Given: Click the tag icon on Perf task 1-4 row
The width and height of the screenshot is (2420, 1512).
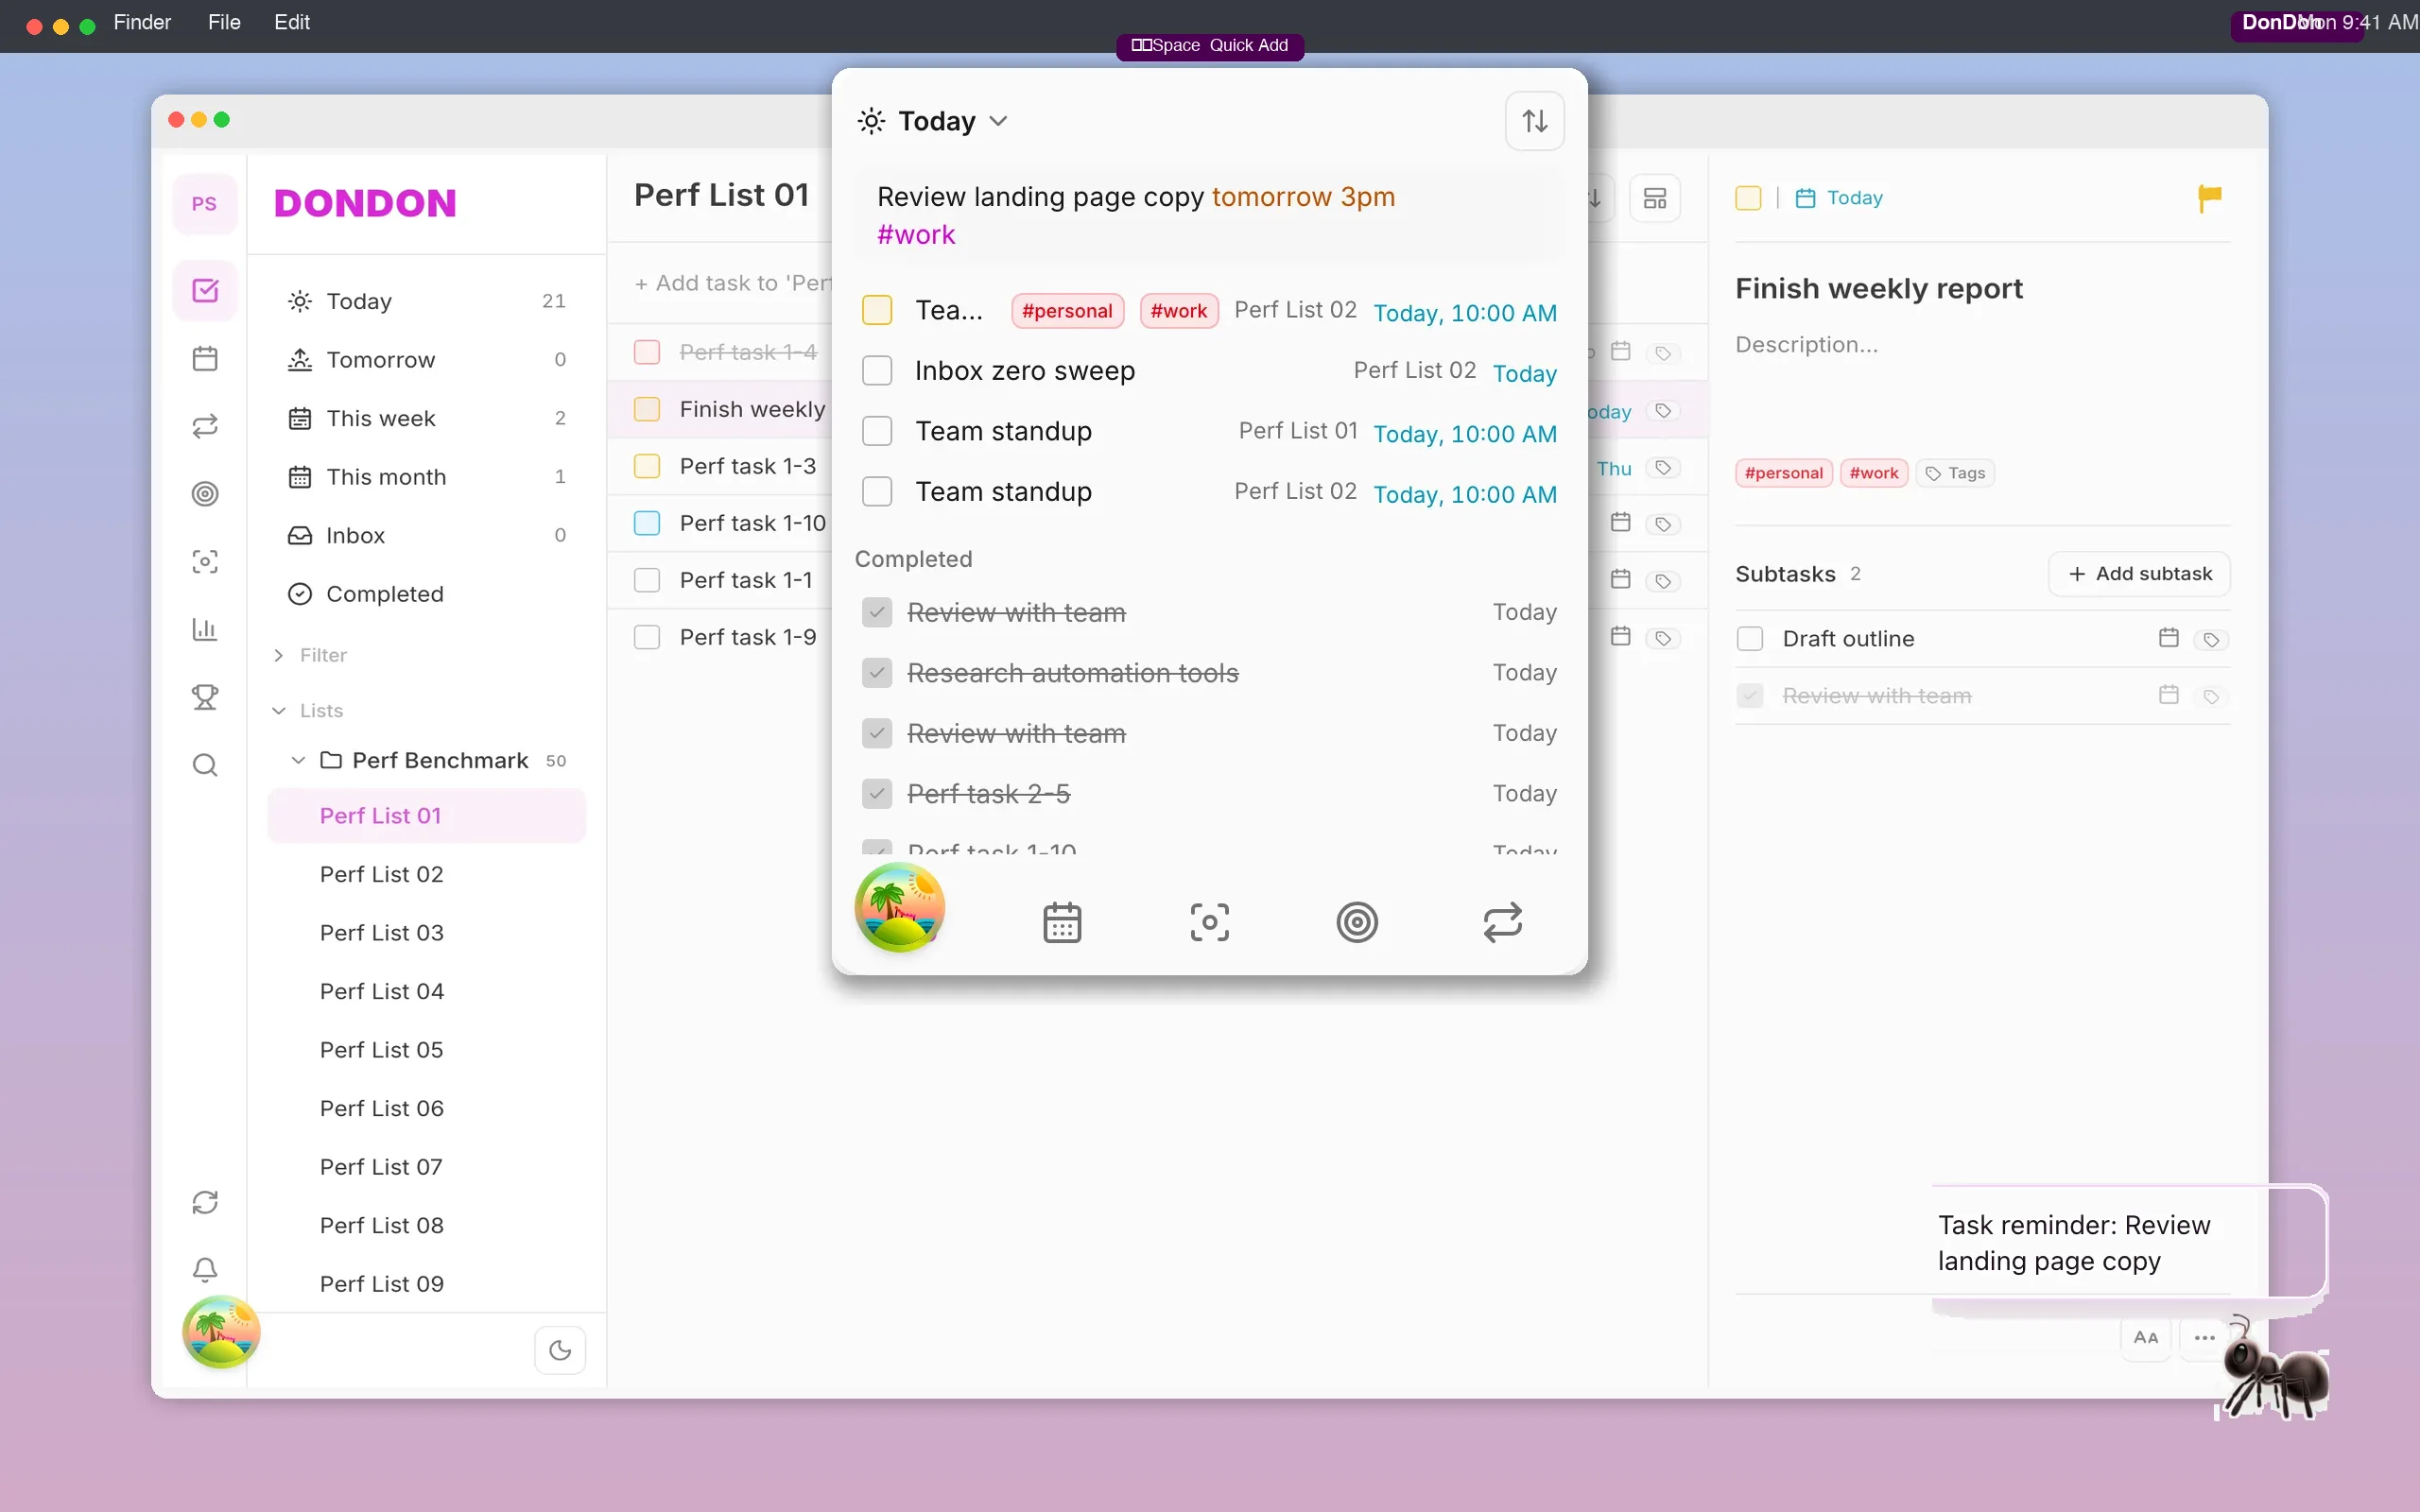Looking at the screenshot, I should [x=1663, y=353].
